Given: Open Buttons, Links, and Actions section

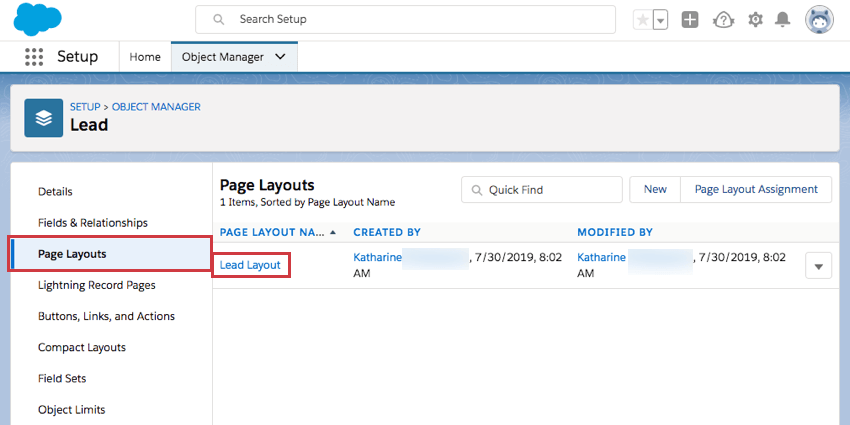Looking at the screenshot, I should click(106, 316).
